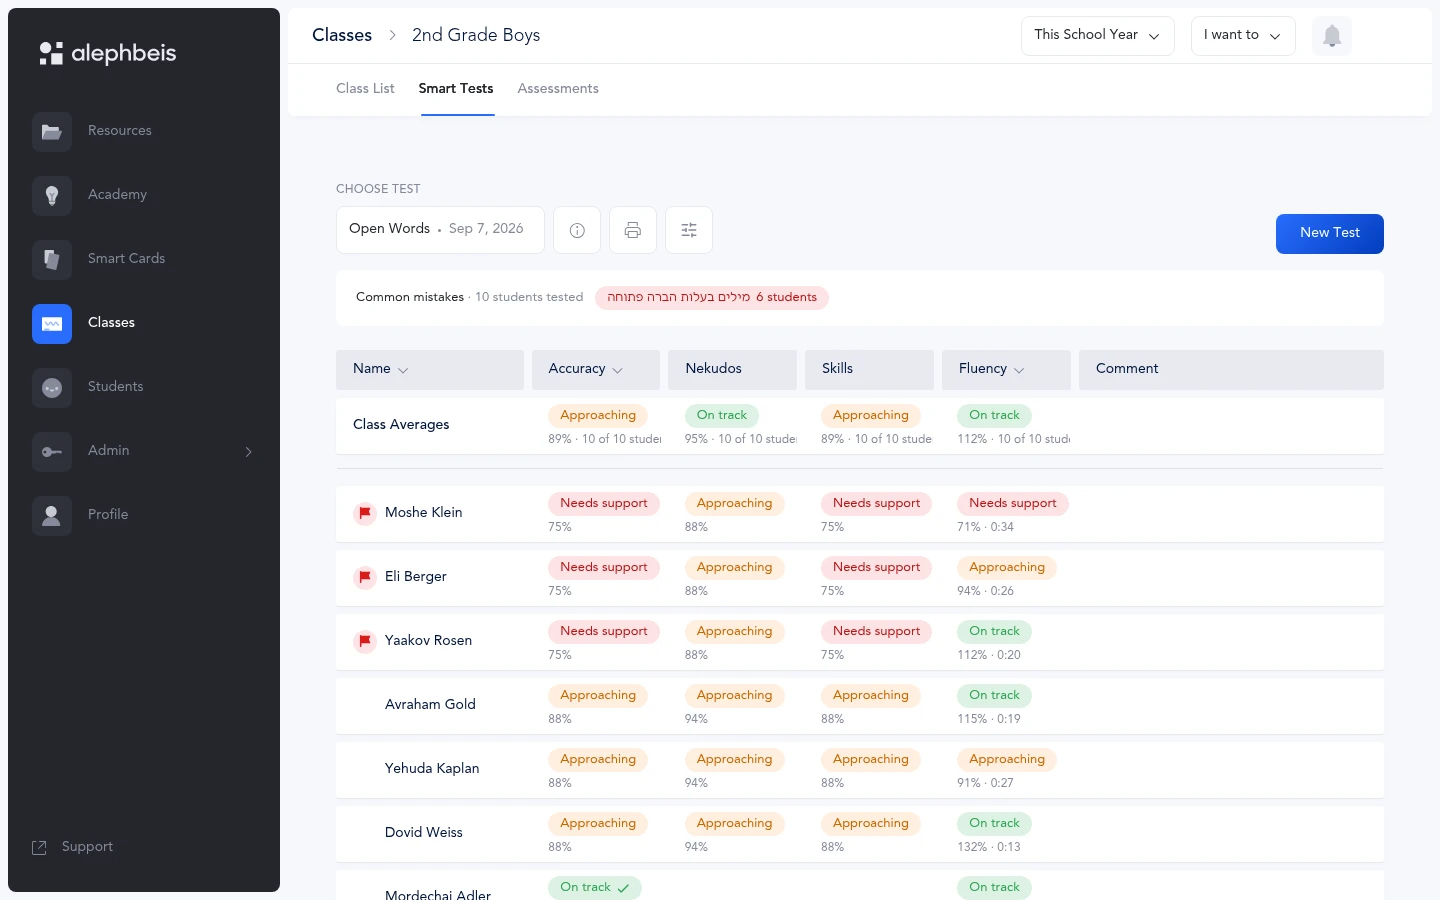
Task: Open Yehuda Kaplan's student row
Action: pyautogui.click(x=860, y=770)
